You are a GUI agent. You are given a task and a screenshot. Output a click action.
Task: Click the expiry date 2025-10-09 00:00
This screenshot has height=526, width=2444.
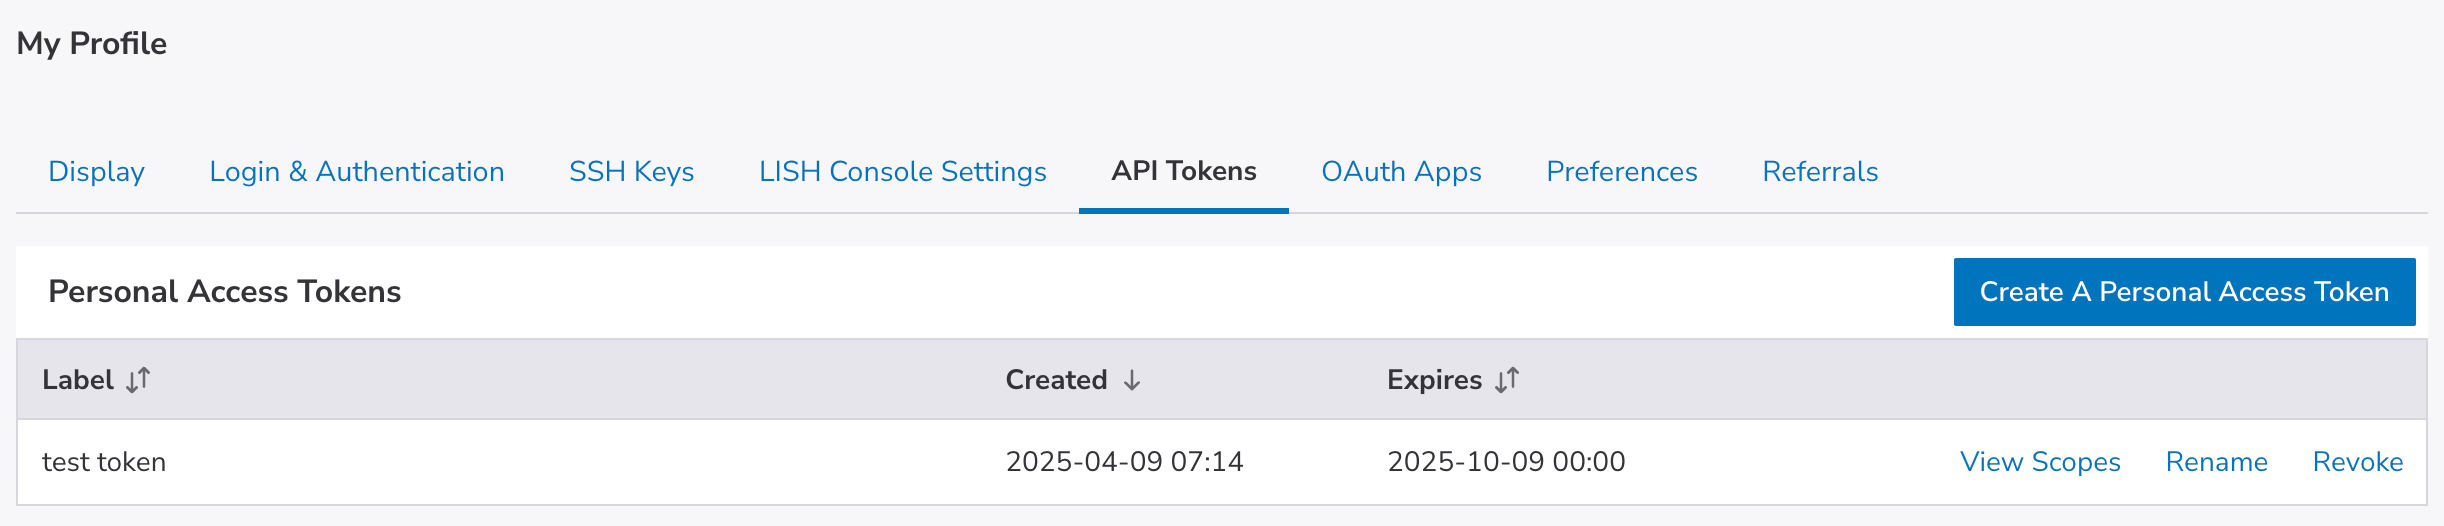1506,462
